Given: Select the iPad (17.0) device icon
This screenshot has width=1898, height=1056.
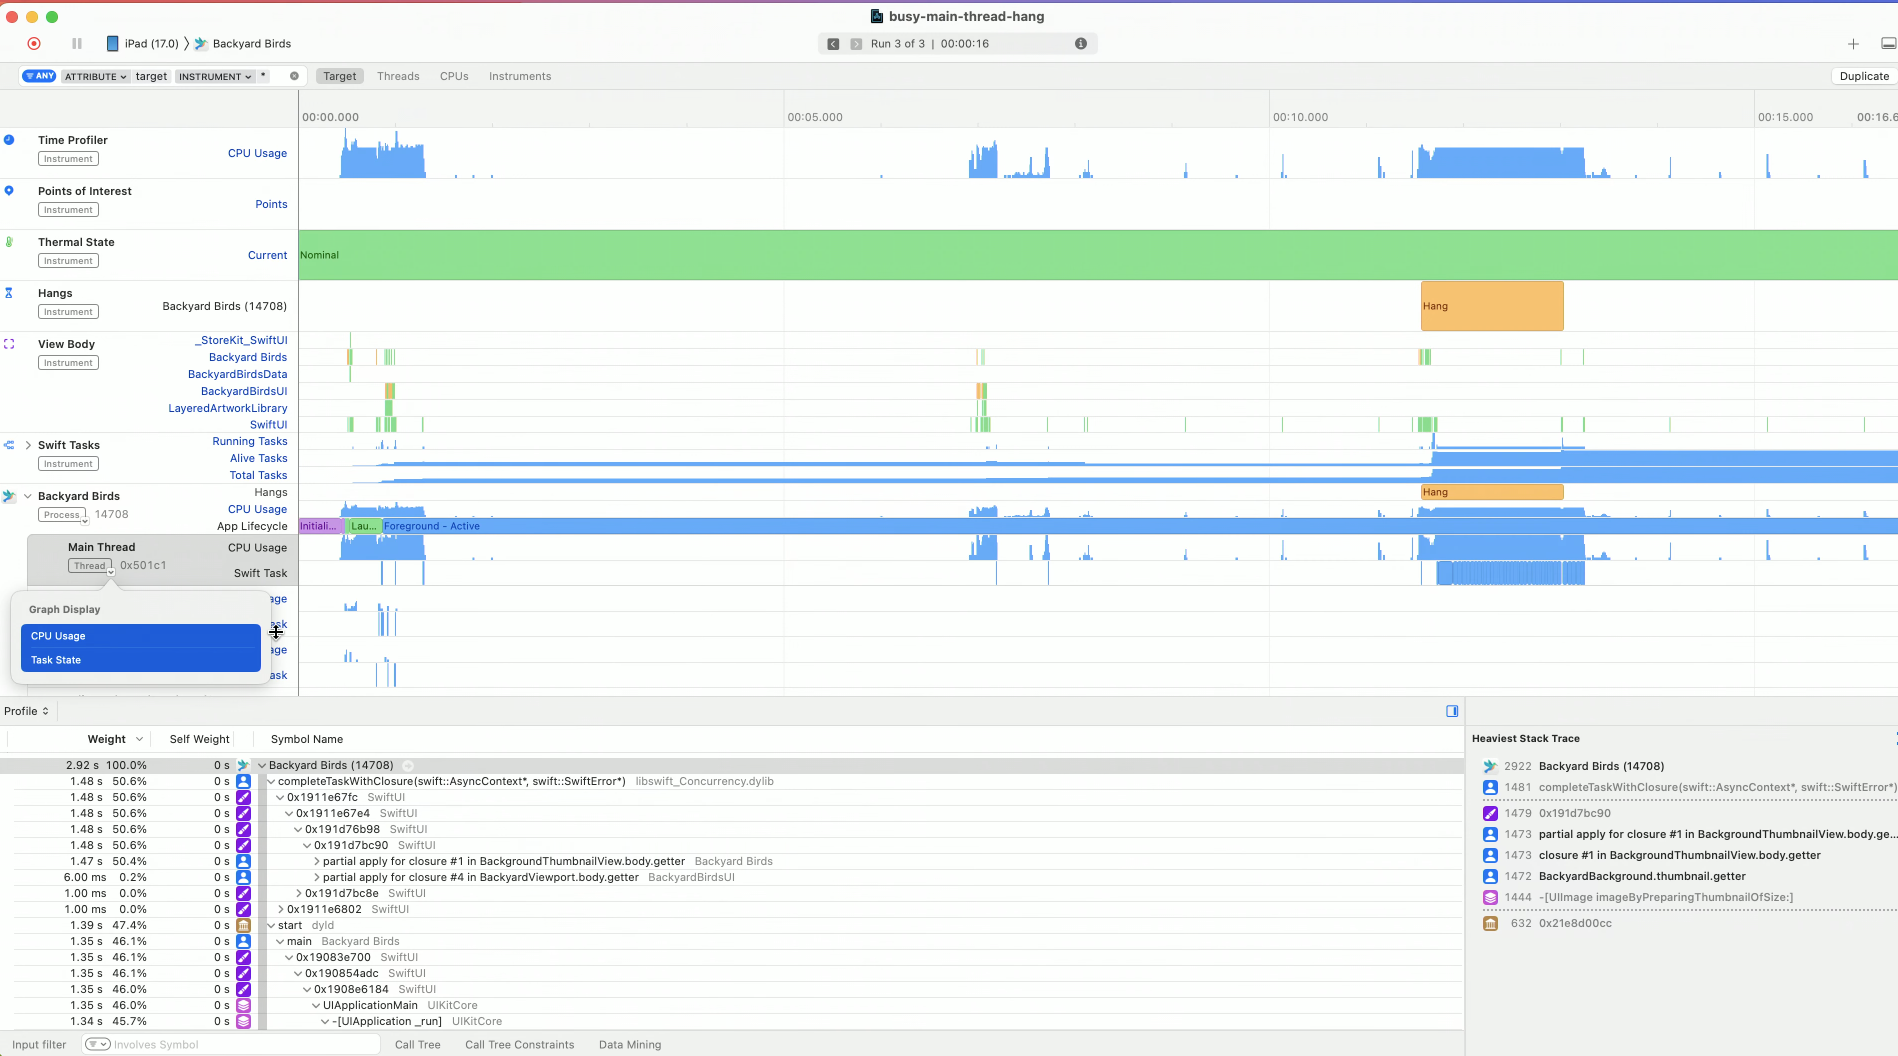Looking at the screenshot, I should click(x=112, y=44).
